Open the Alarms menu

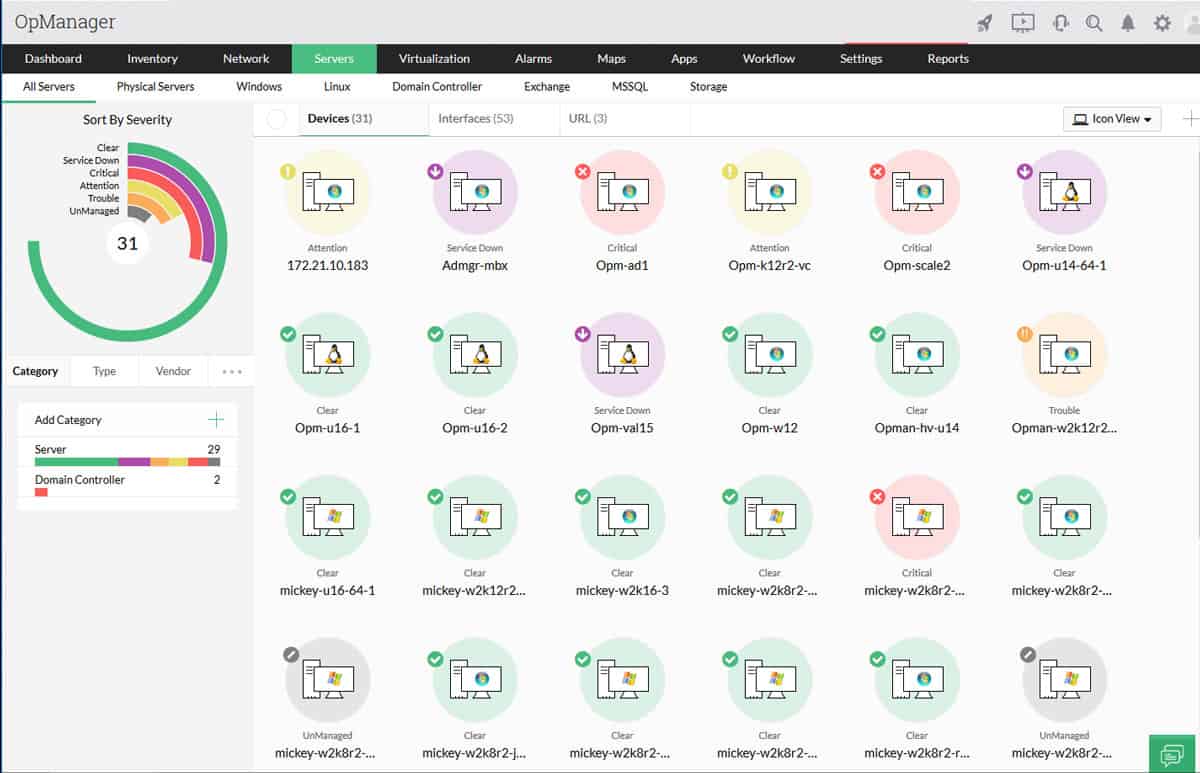[x=534, y=58]
